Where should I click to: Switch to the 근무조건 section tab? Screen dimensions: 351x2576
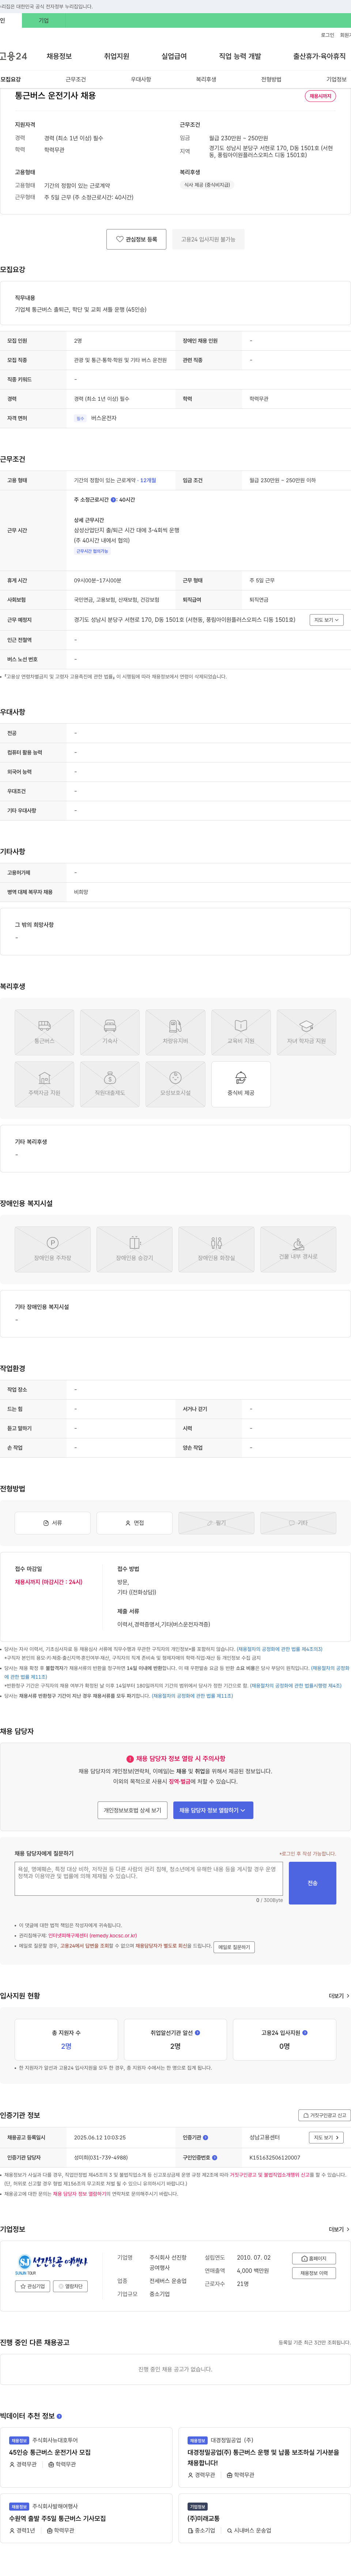[x=76, y=79]
